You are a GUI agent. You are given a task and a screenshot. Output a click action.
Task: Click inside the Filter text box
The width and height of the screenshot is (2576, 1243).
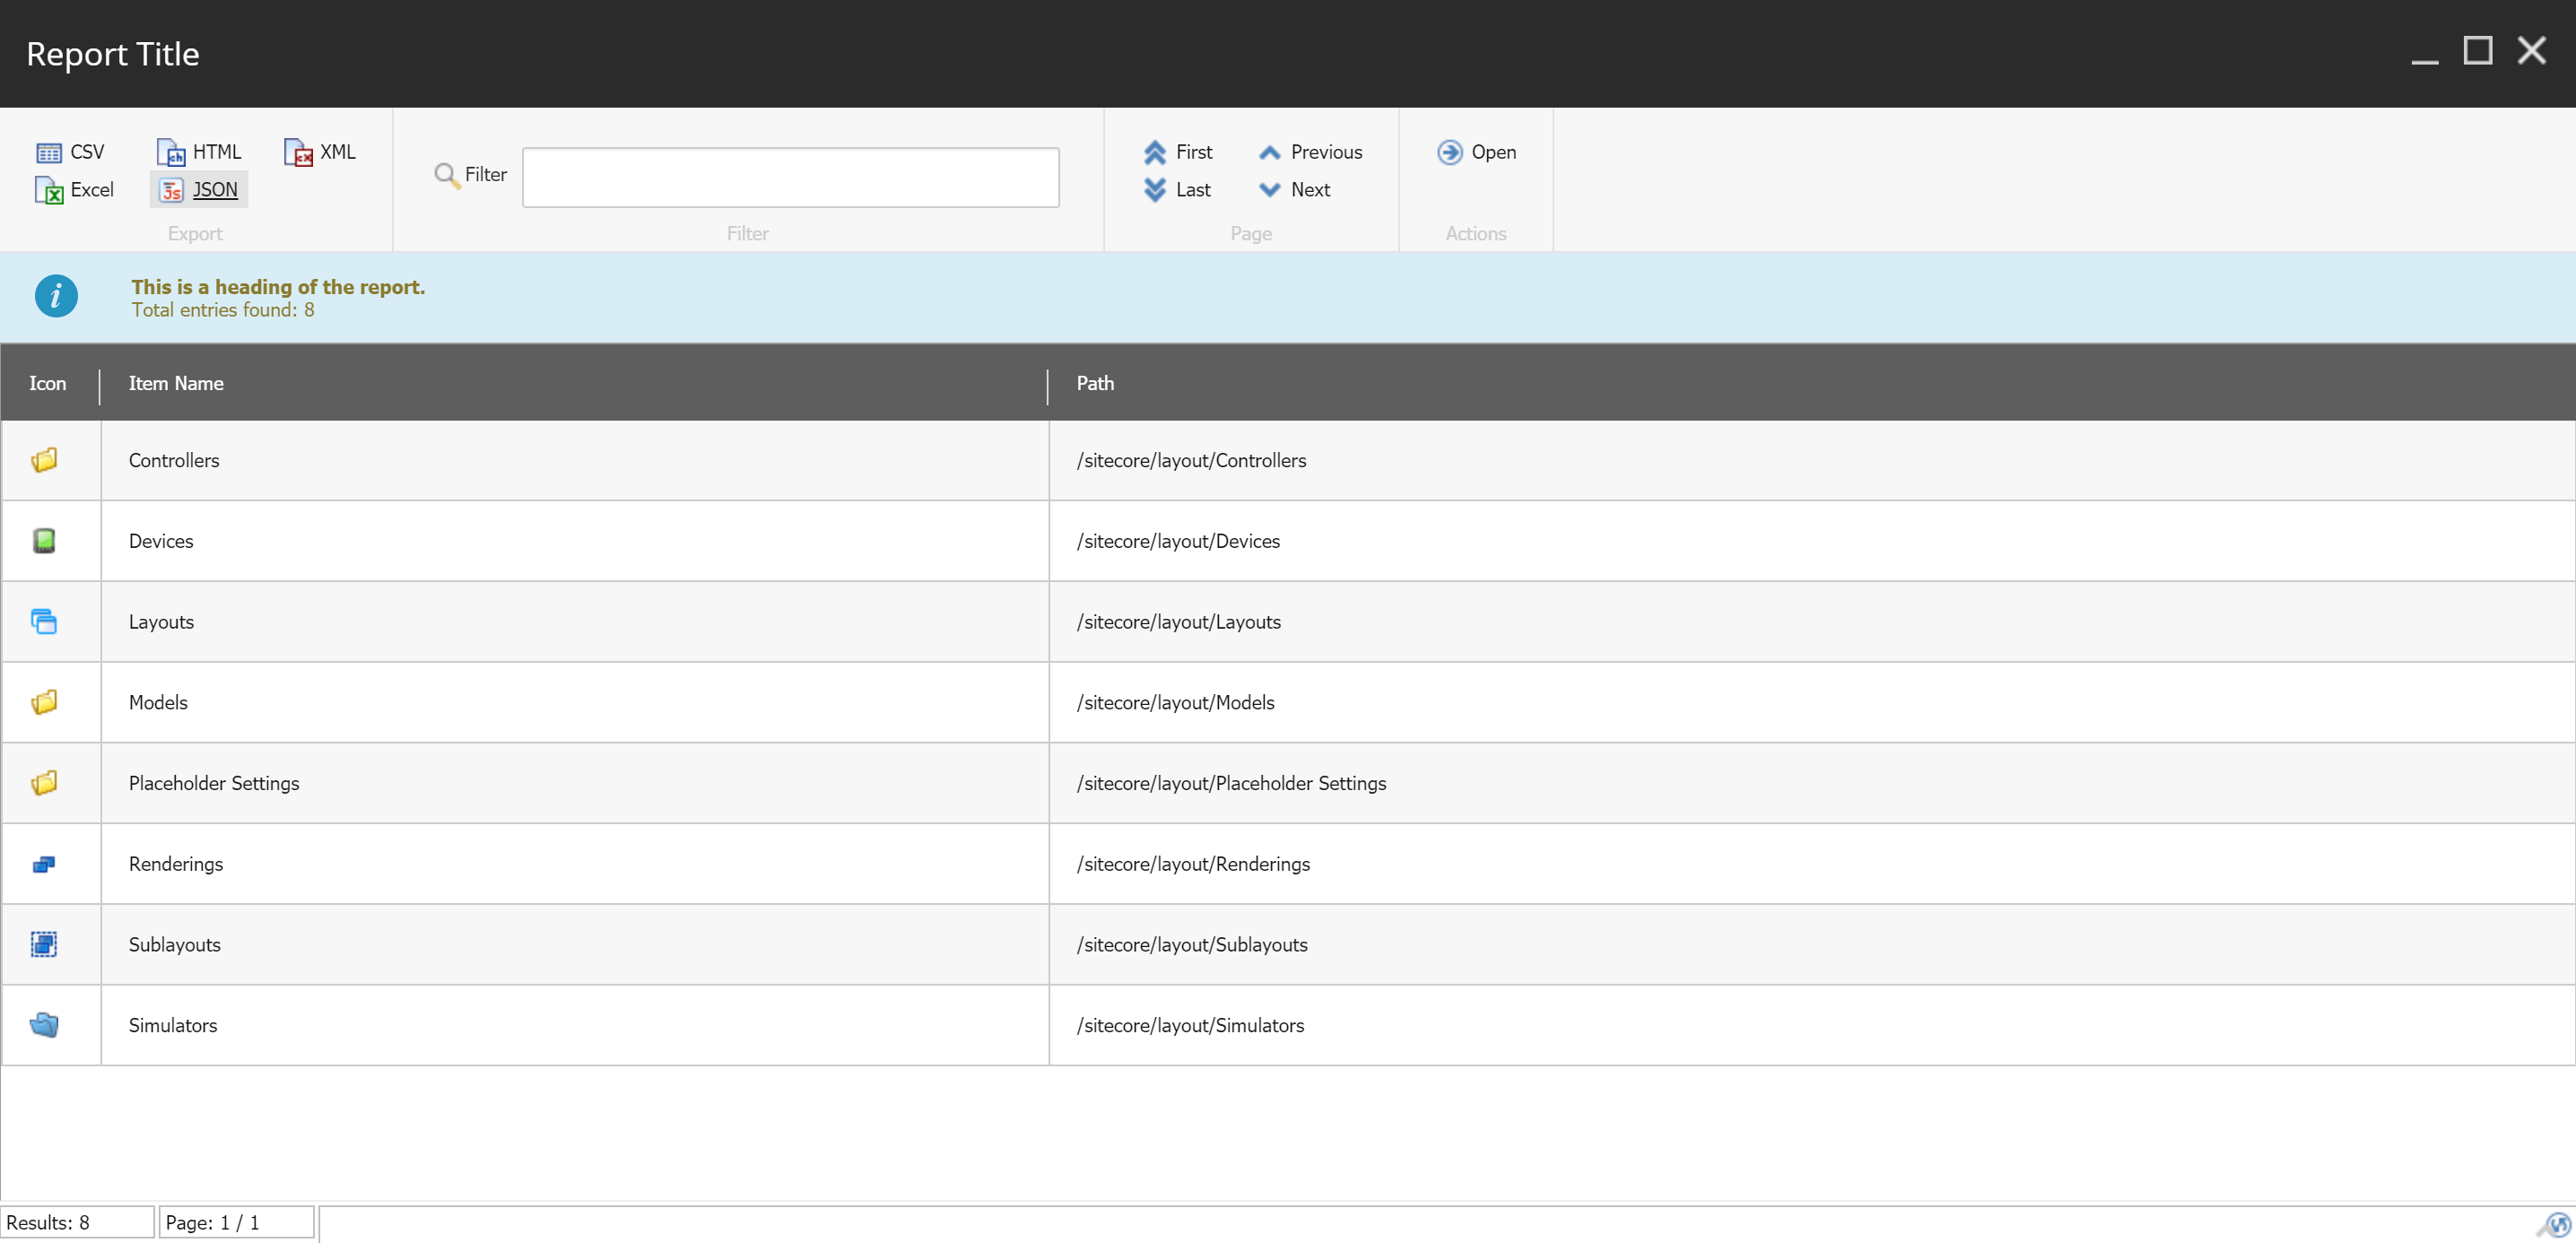(791, 177)
